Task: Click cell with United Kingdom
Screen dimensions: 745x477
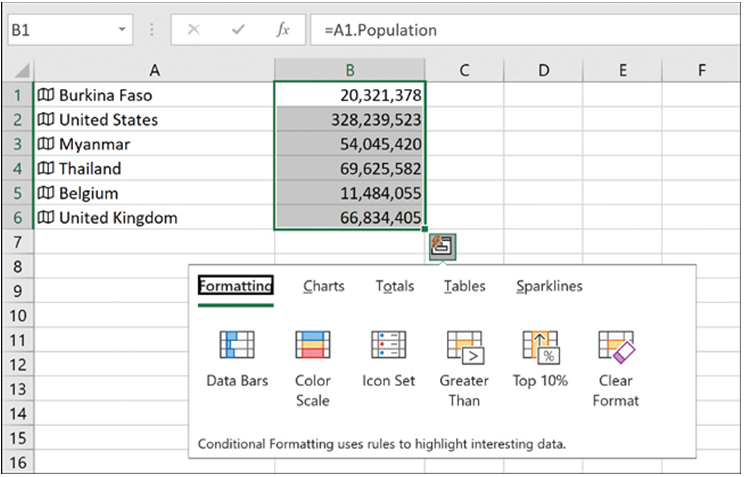Action: tap(154, 217)
